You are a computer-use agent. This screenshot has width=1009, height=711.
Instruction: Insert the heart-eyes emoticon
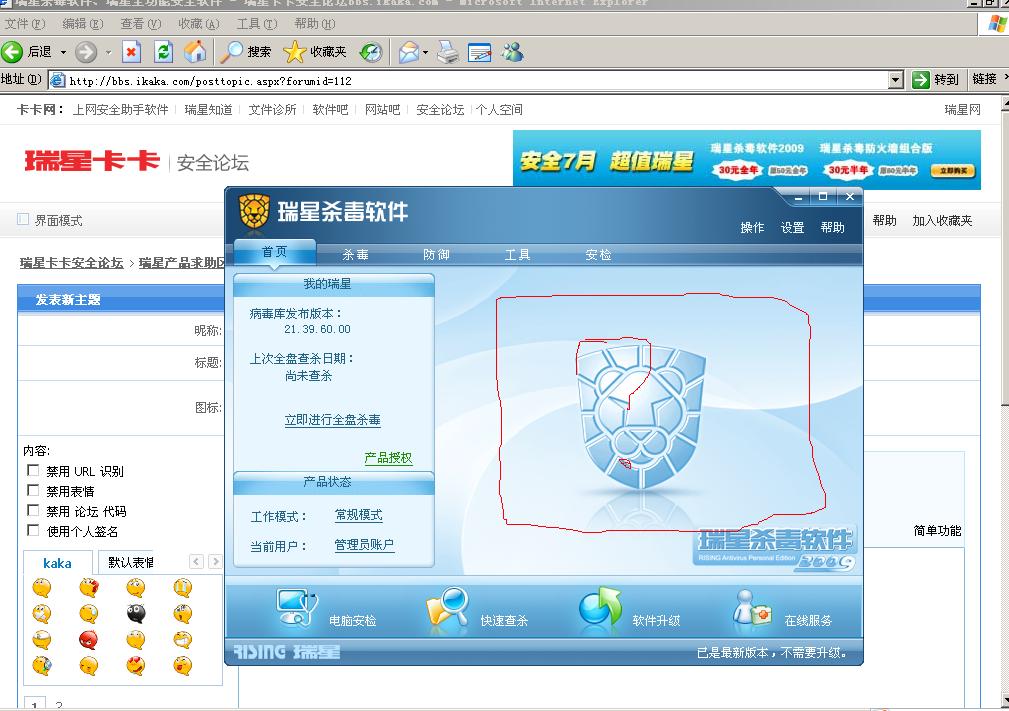136,665
